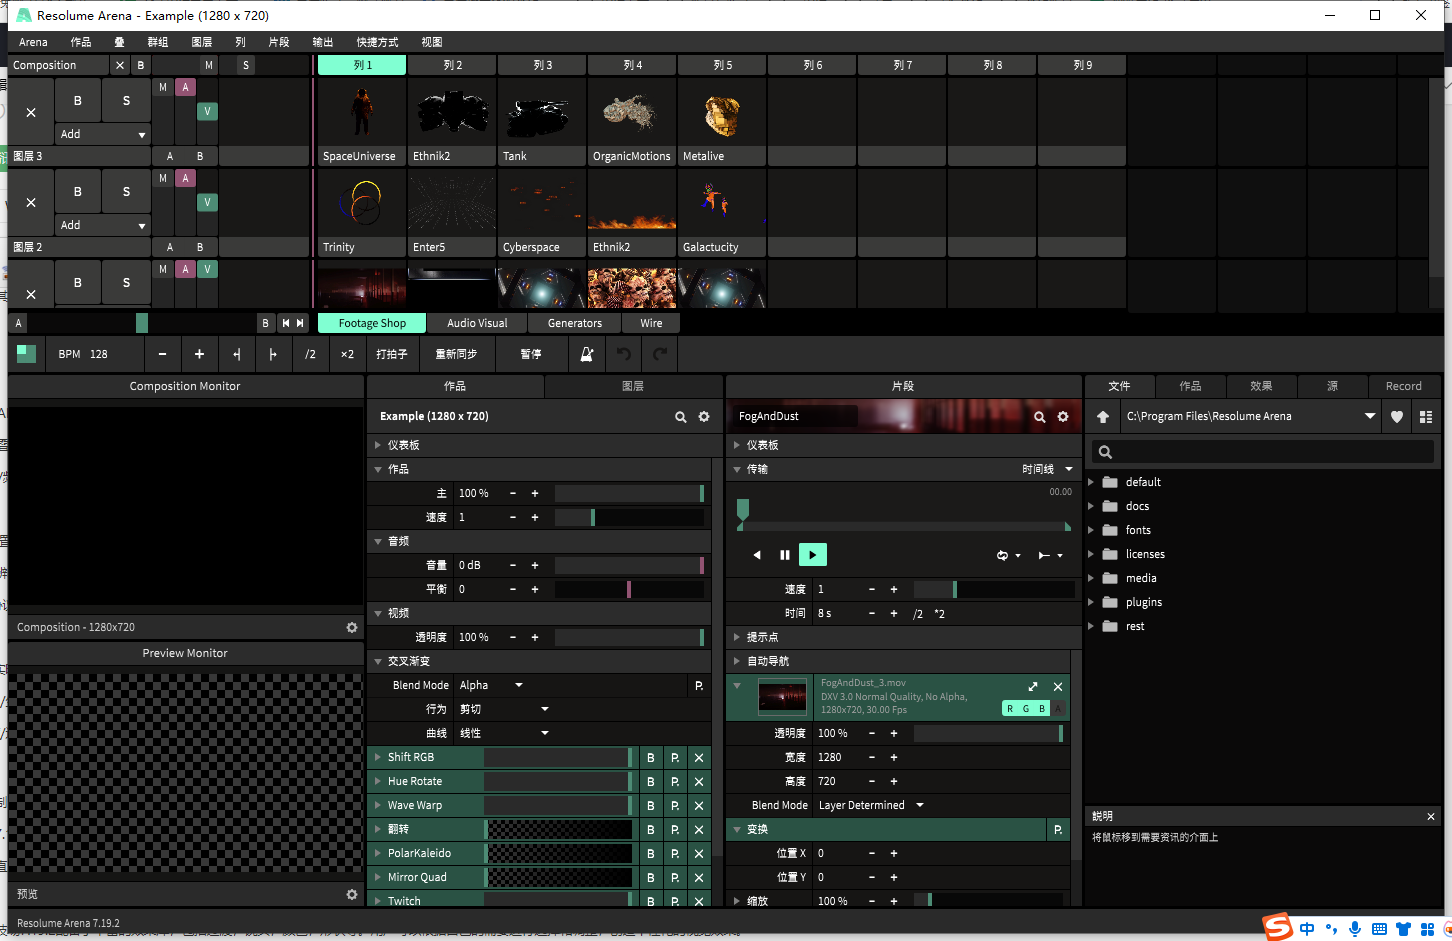This screenshot has height=941, width=1452.
Task: Click the undo arrow in the tempo bar
Action: tap(624, 354)
